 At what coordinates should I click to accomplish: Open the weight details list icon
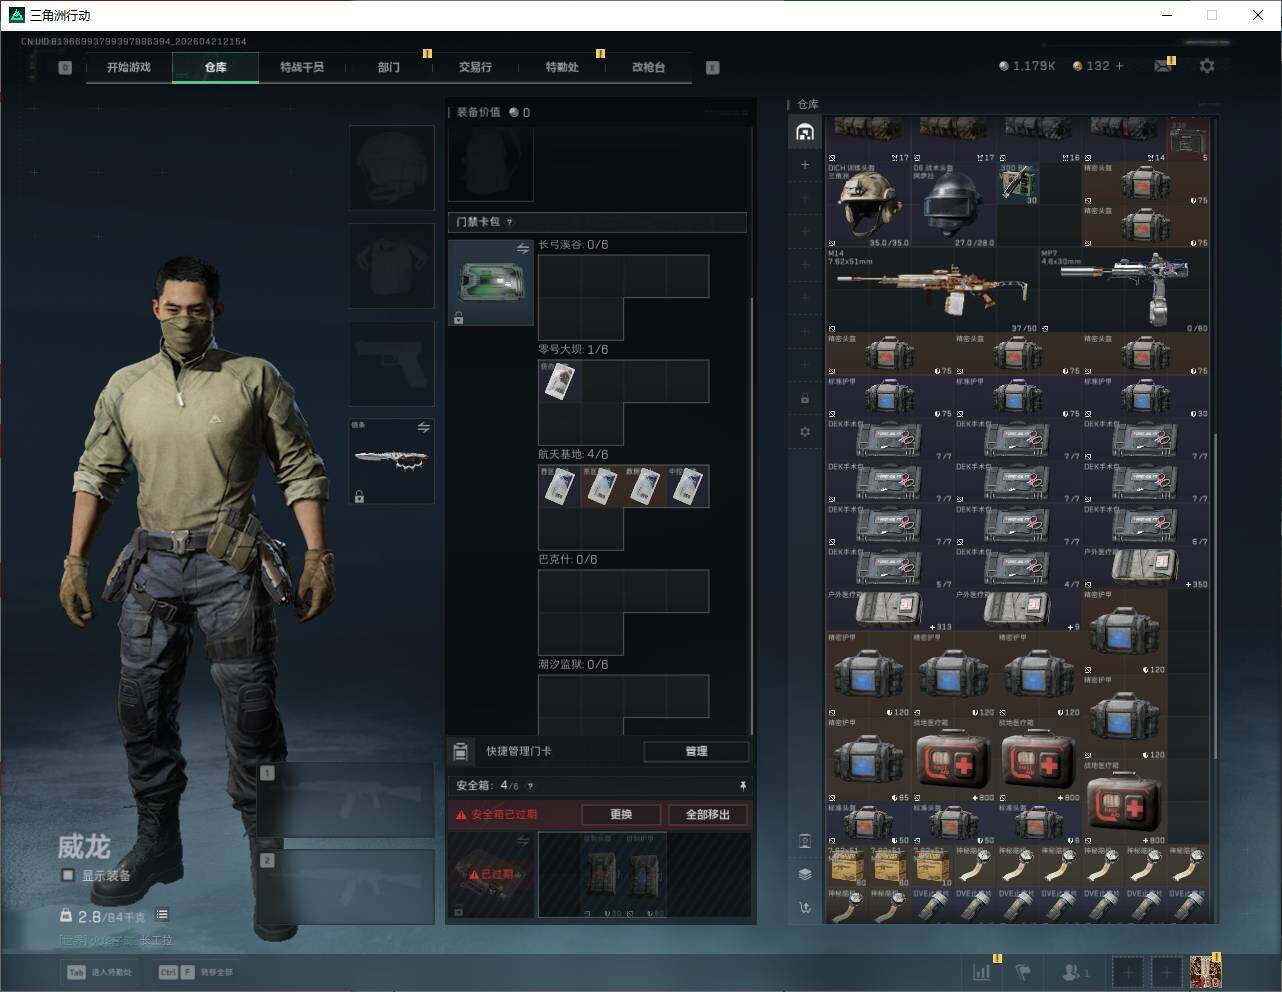(x=162, y=915)
